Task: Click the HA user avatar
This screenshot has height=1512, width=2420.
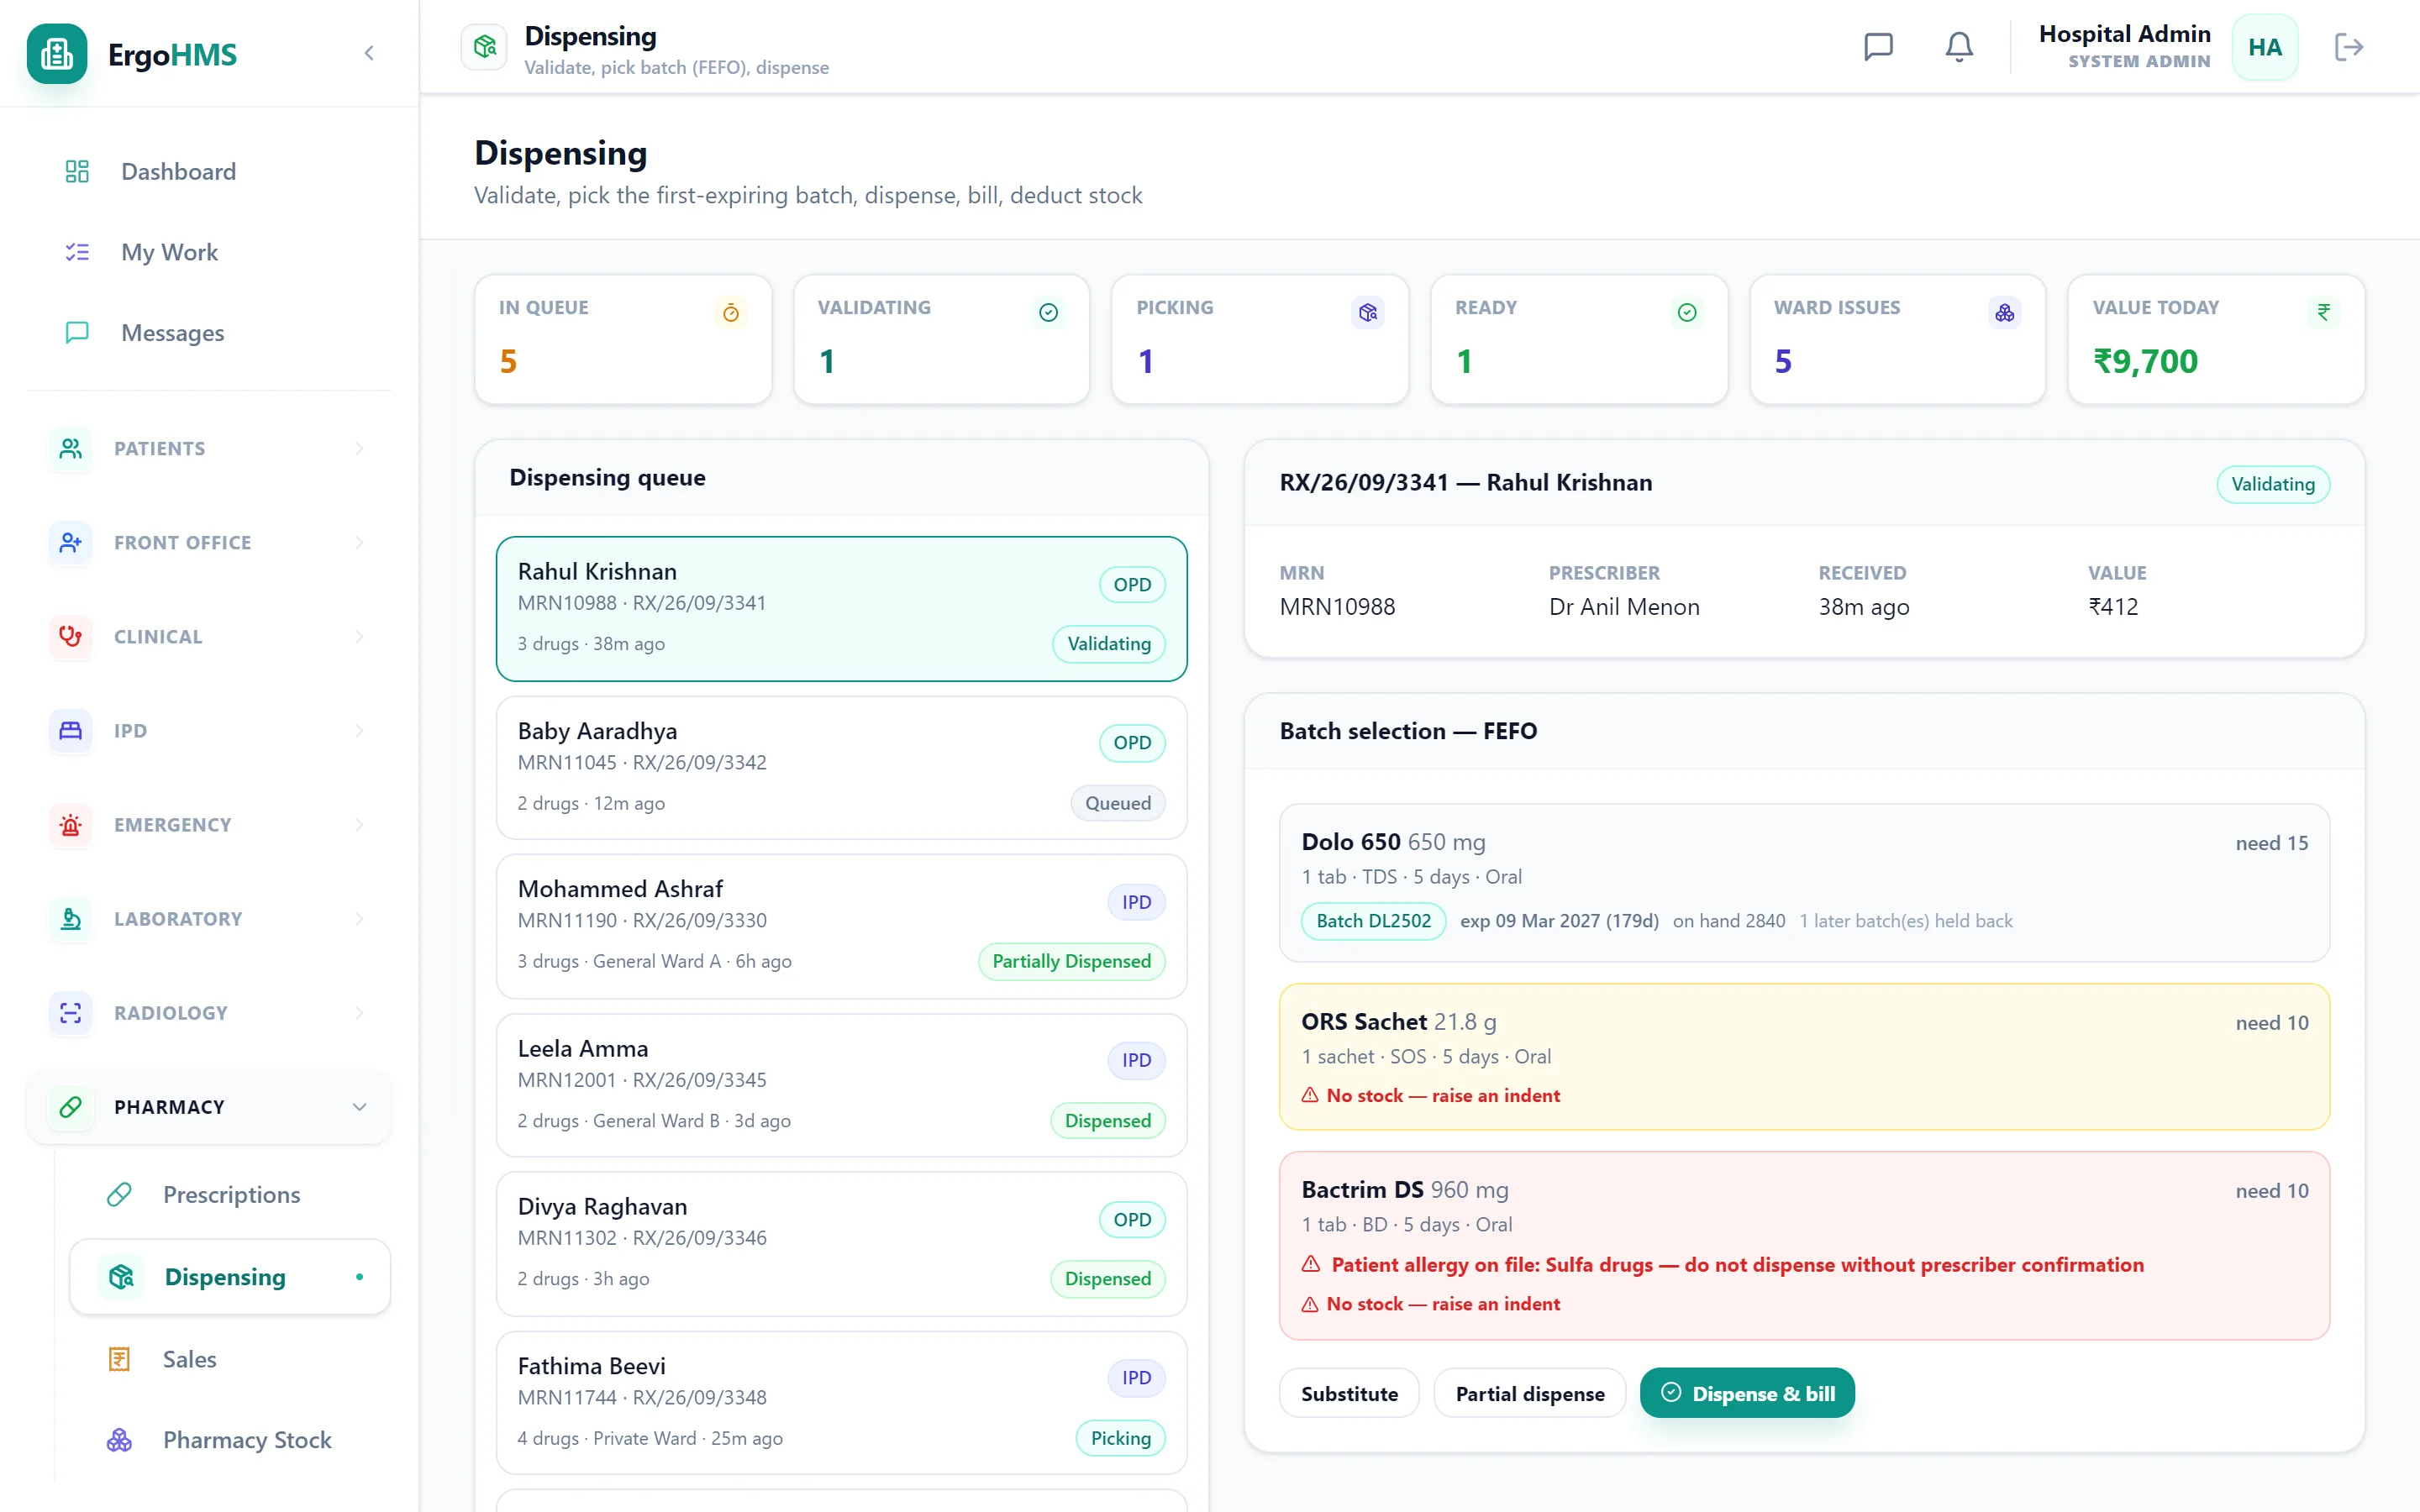Action: click(x=2265, y=47)
